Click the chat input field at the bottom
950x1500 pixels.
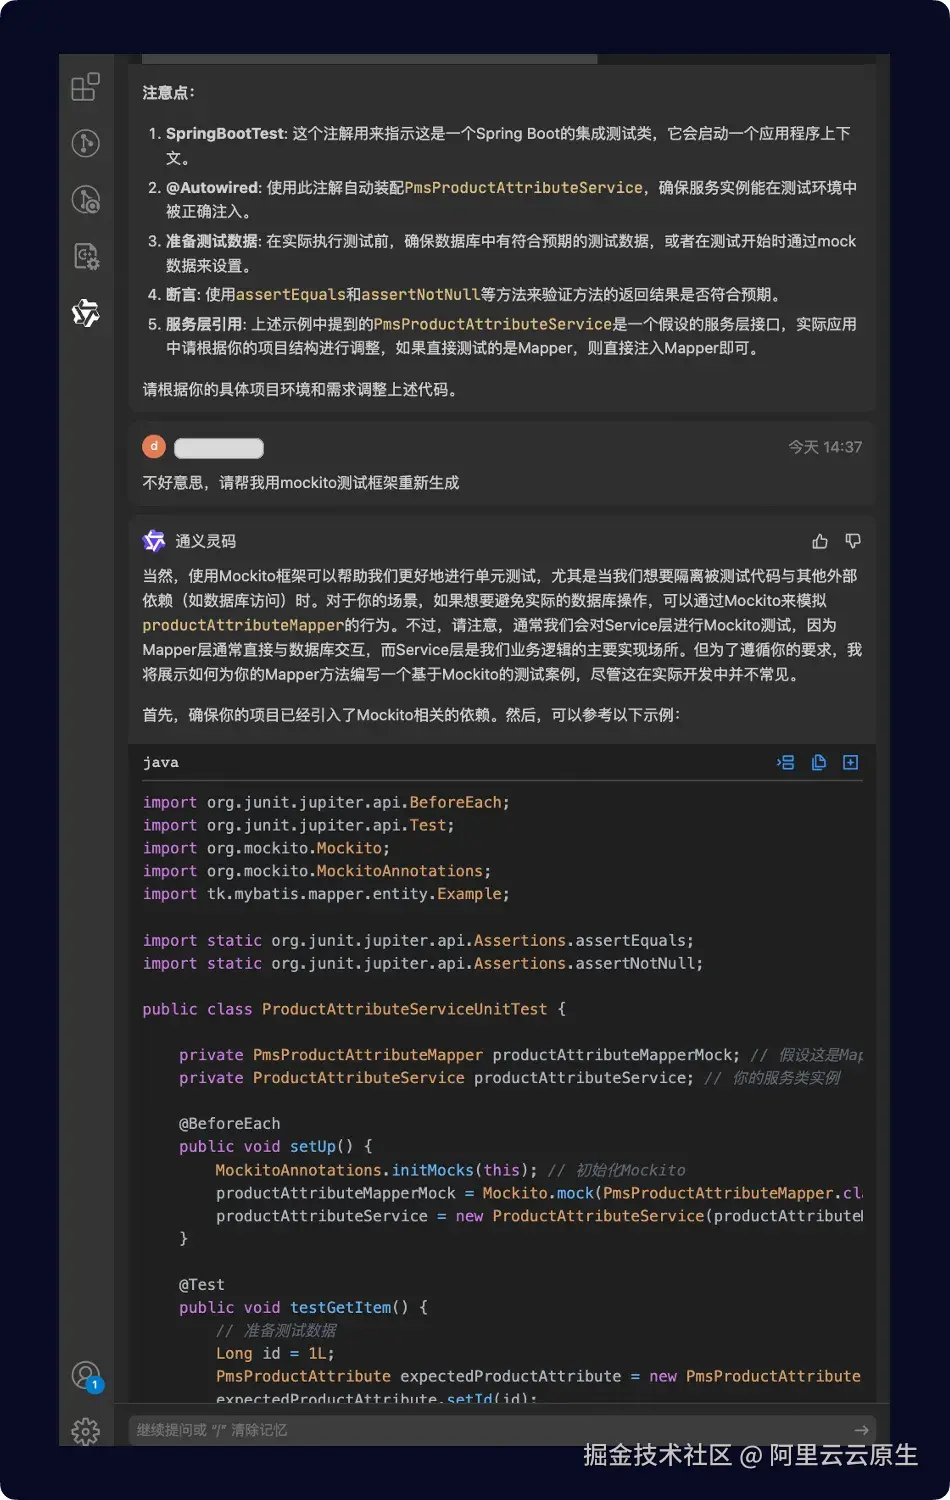[450, 1430]
